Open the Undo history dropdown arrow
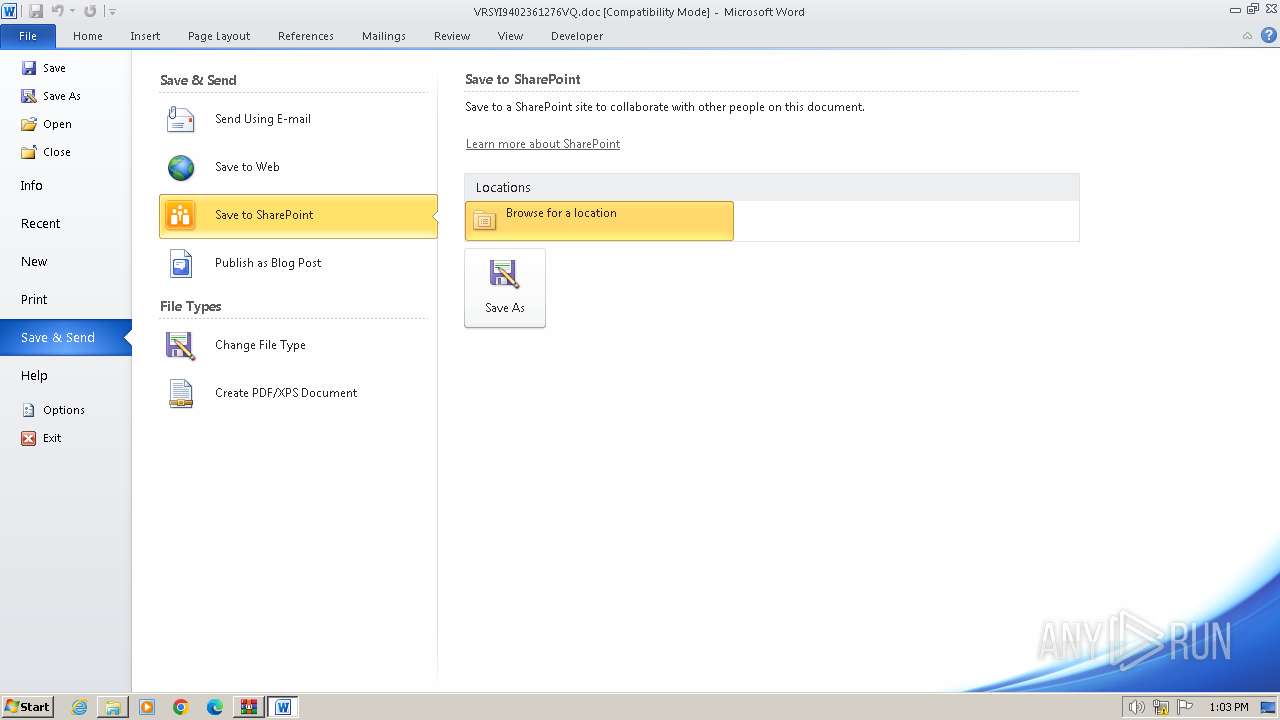The height and width of the screenshot is (720, 1280). pos(72,12)
